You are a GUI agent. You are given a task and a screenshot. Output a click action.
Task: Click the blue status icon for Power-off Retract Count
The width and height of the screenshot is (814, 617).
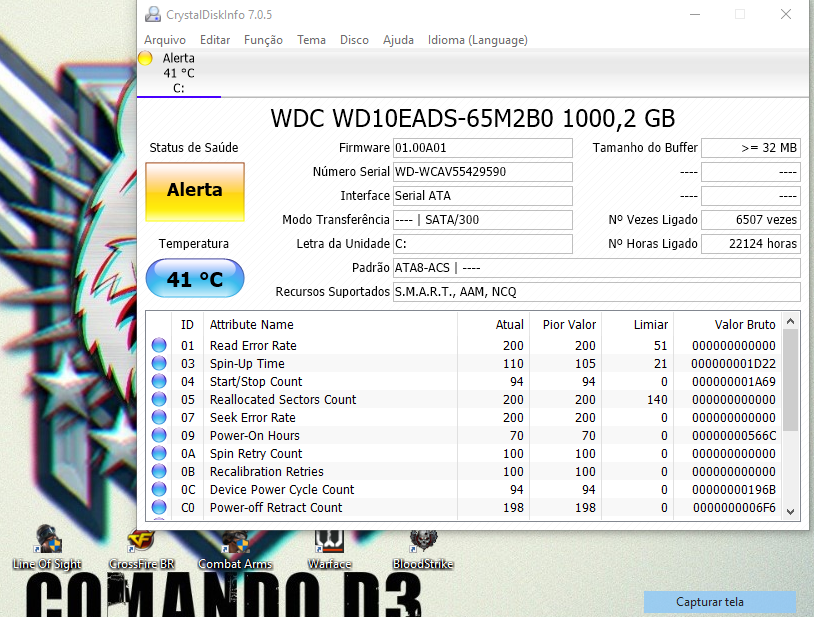[x=159, y=507]
